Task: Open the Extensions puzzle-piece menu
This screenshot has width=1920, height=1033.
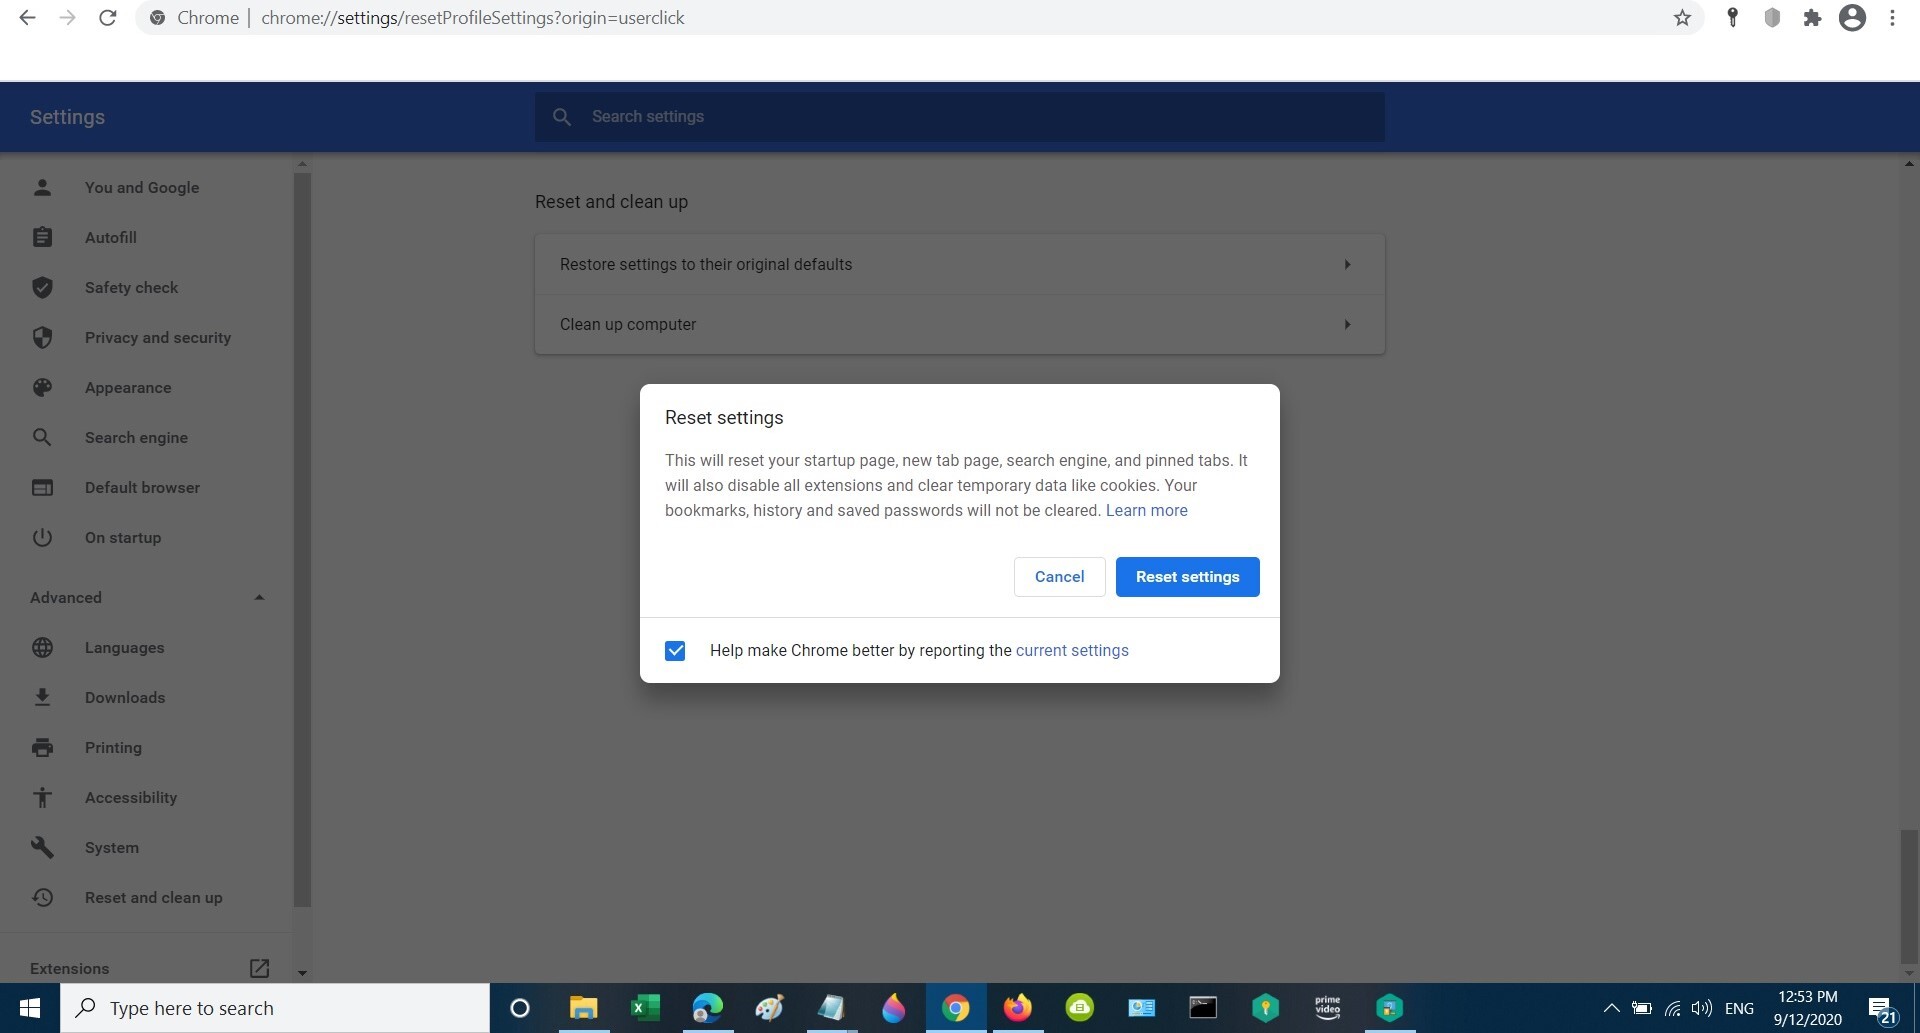Action: click(1812, 18)
